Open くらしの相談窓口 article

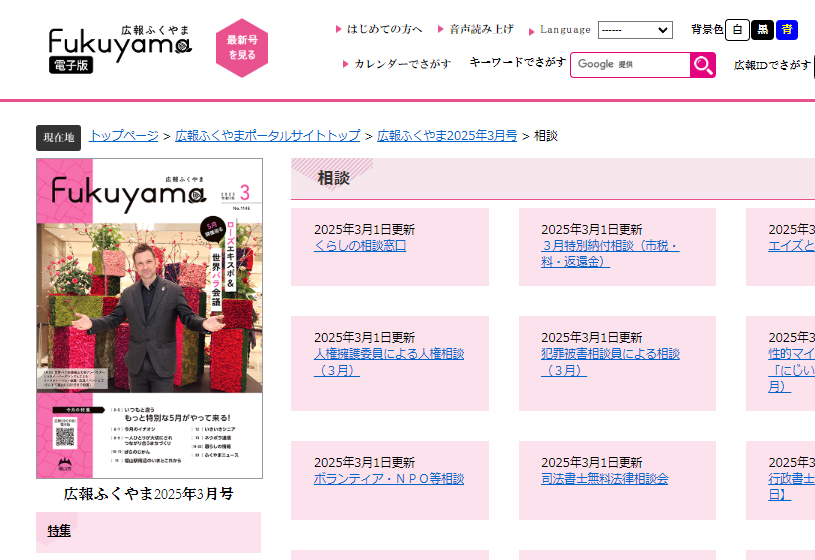(360, 245)
